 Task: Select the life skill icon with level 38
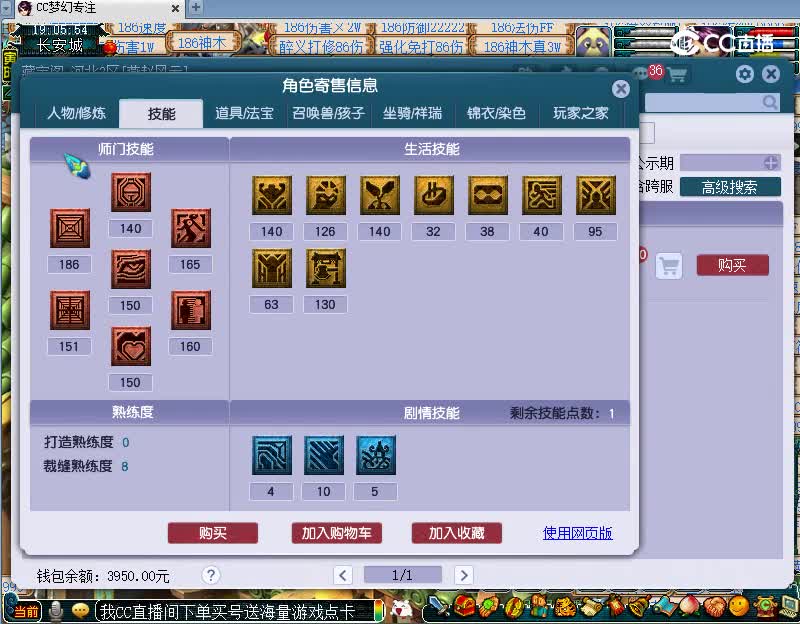coord(488,195)
